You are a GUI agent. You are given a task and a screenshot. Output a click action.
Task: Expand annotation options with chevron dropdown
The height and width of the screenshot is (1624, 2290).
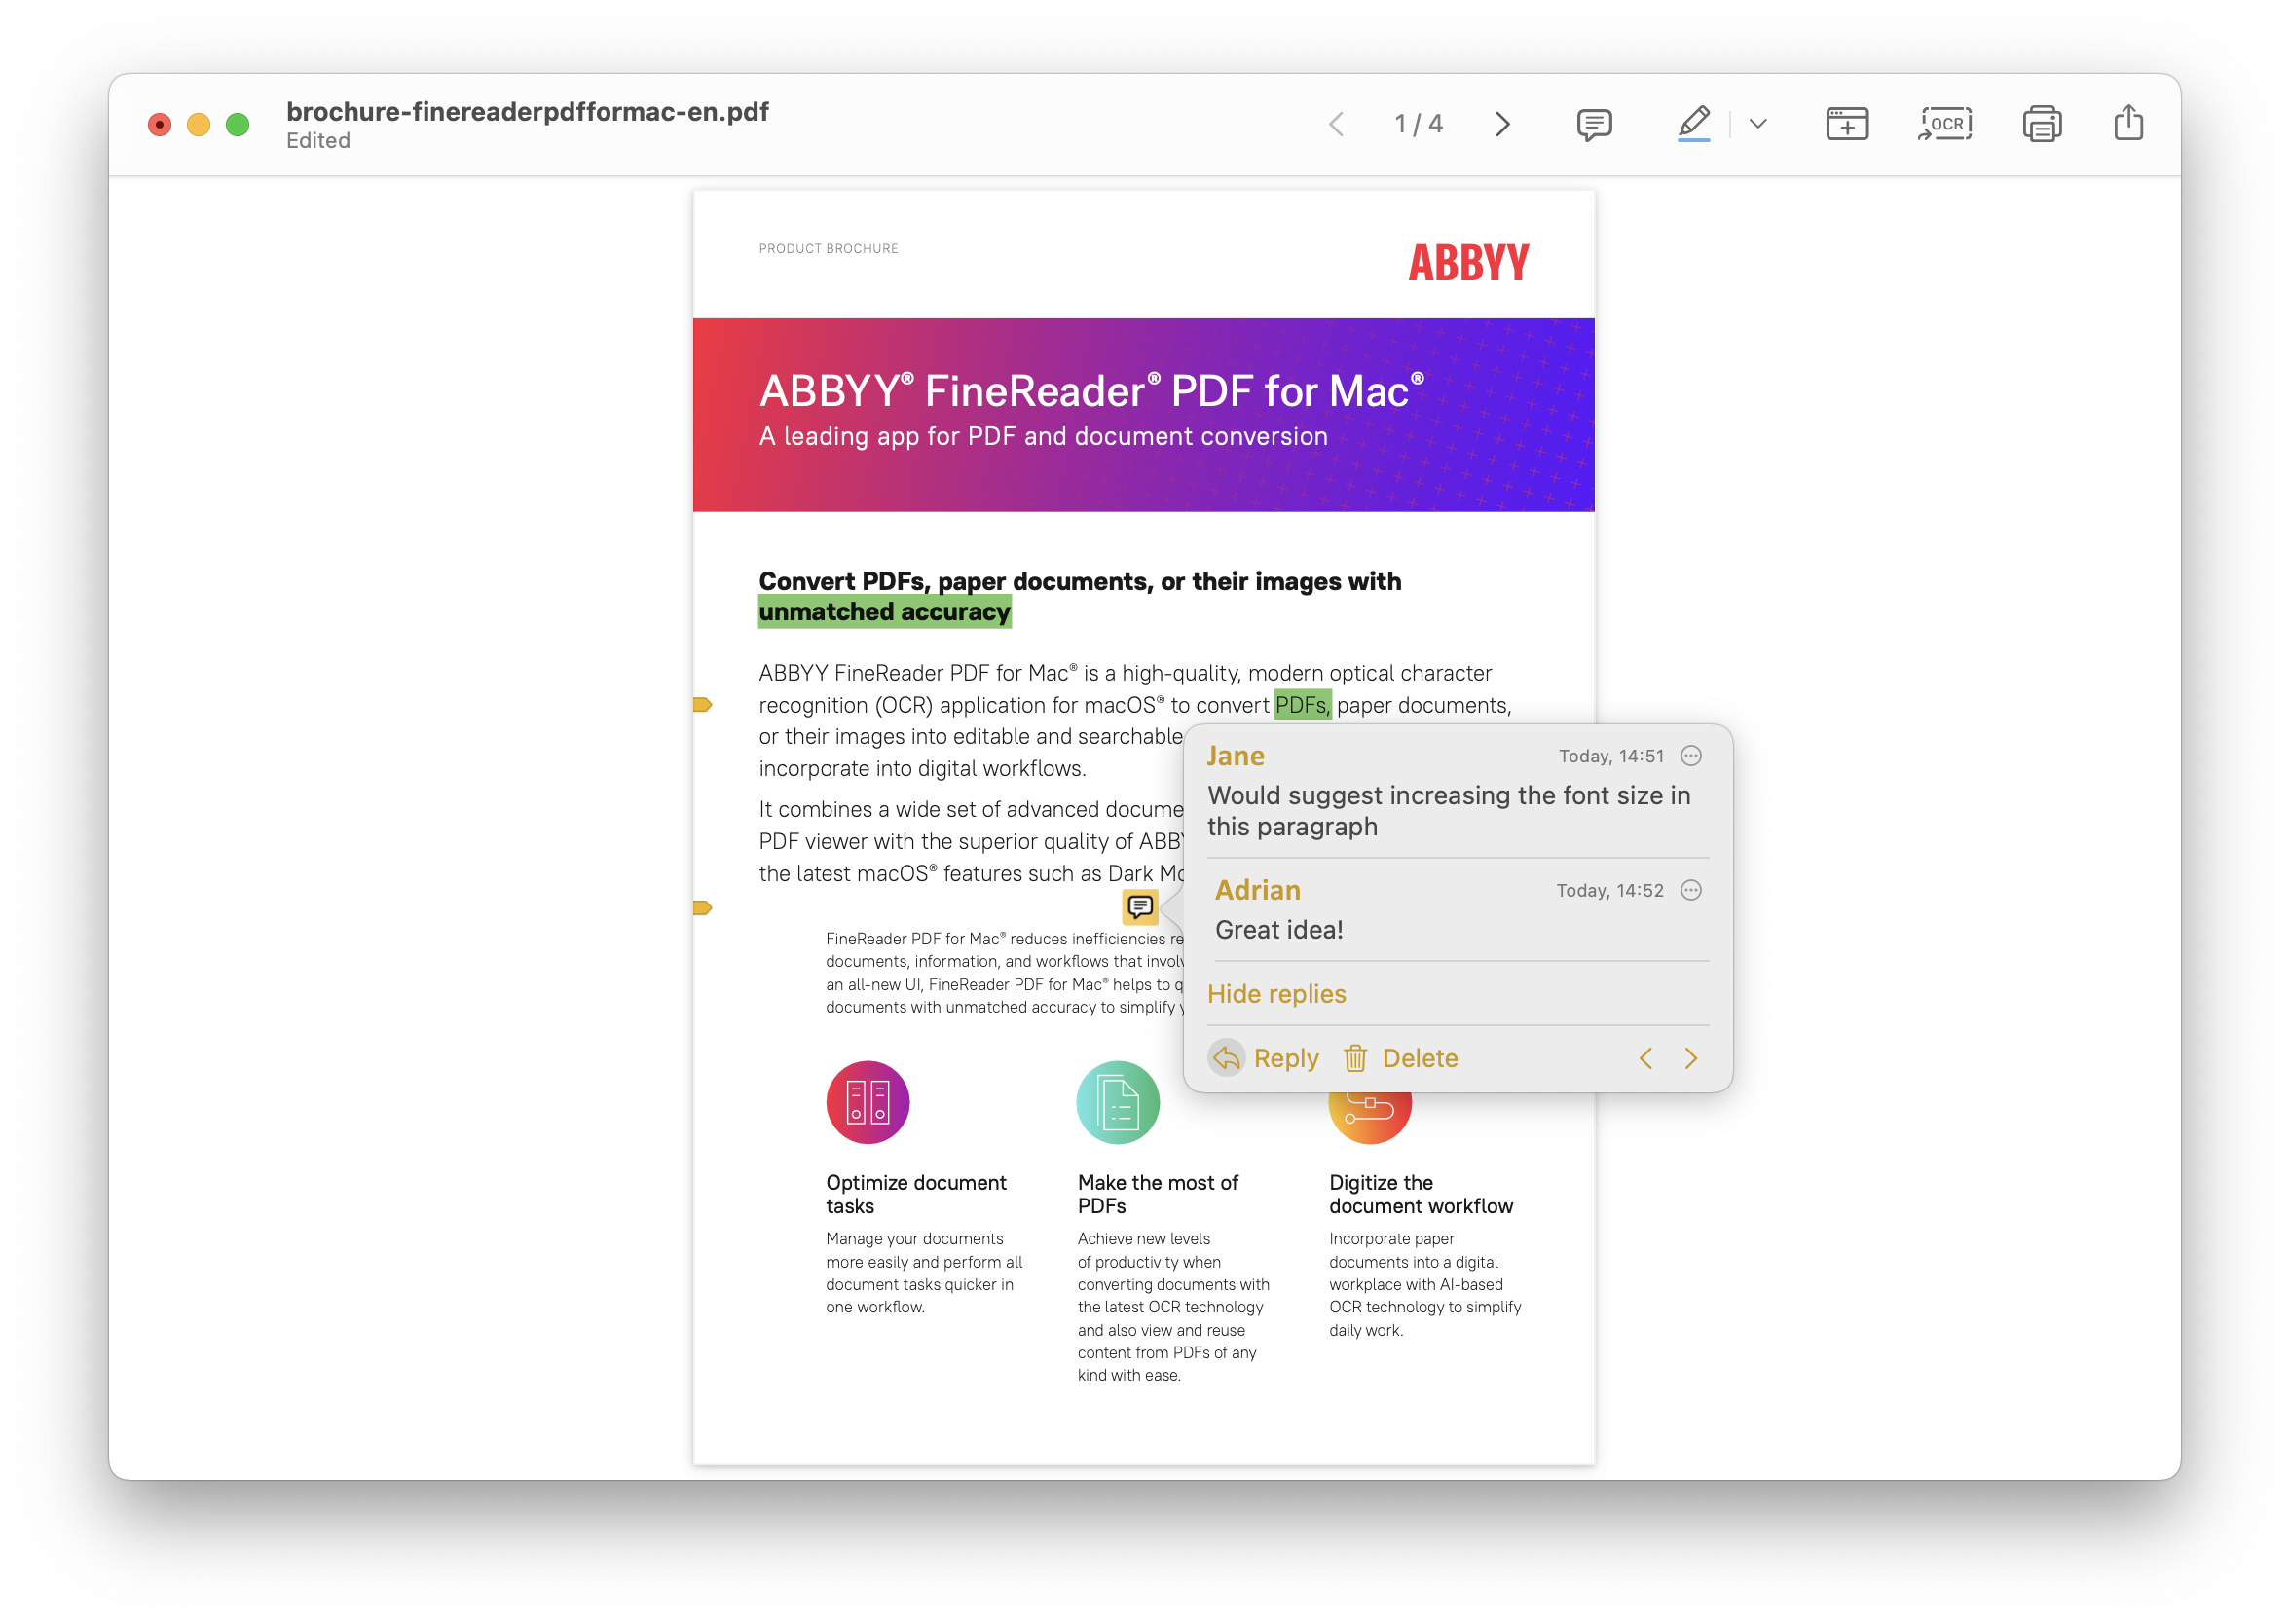pos(1759,123)
